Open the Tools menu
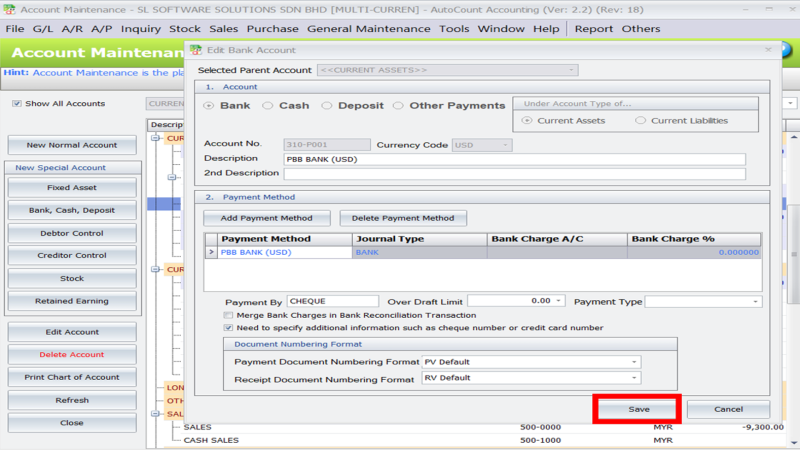This screenshot has height=450, width=800. (x=454, y=29)
